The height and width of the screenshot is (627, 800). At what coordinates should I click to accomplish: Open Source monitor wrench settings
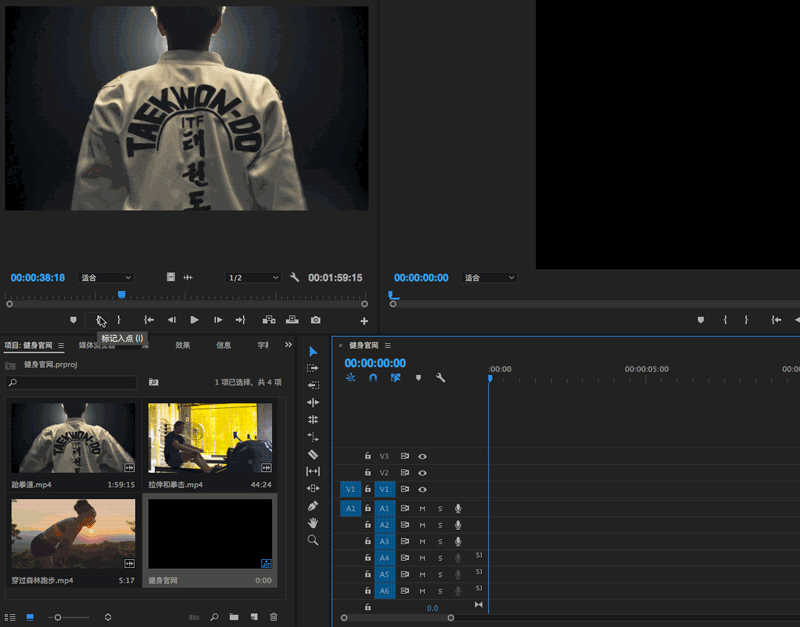tap(294, 277)
